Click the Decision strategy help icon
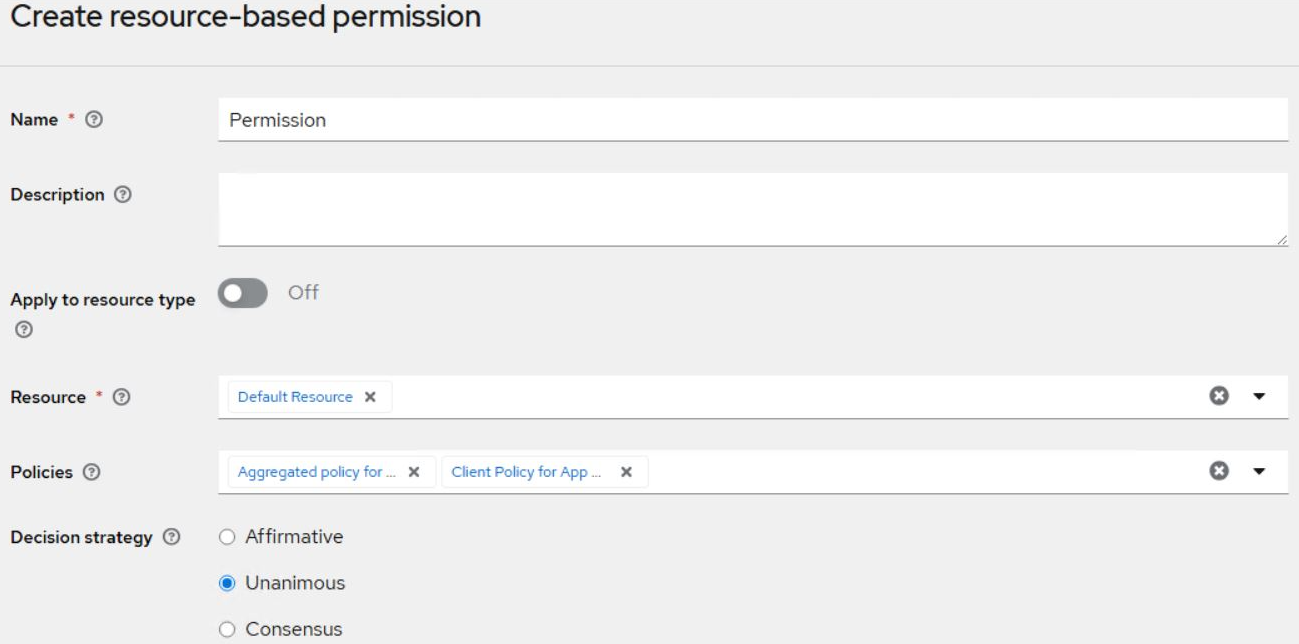Viewport: 1299px width, 644px height. click(x=171, y=538)
